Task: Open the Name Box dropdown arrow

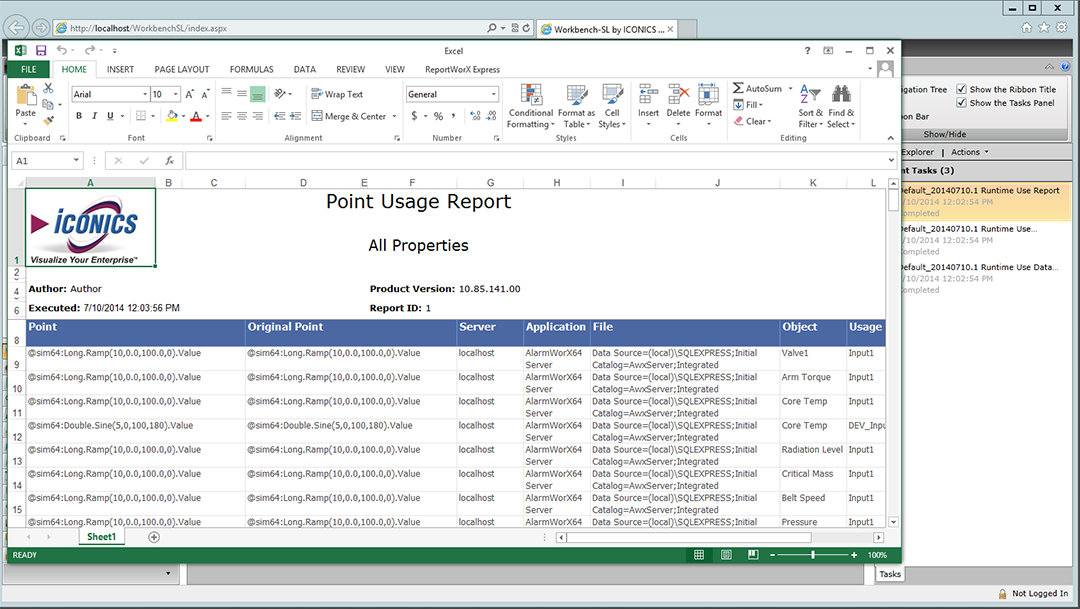Action: [76, 160]
